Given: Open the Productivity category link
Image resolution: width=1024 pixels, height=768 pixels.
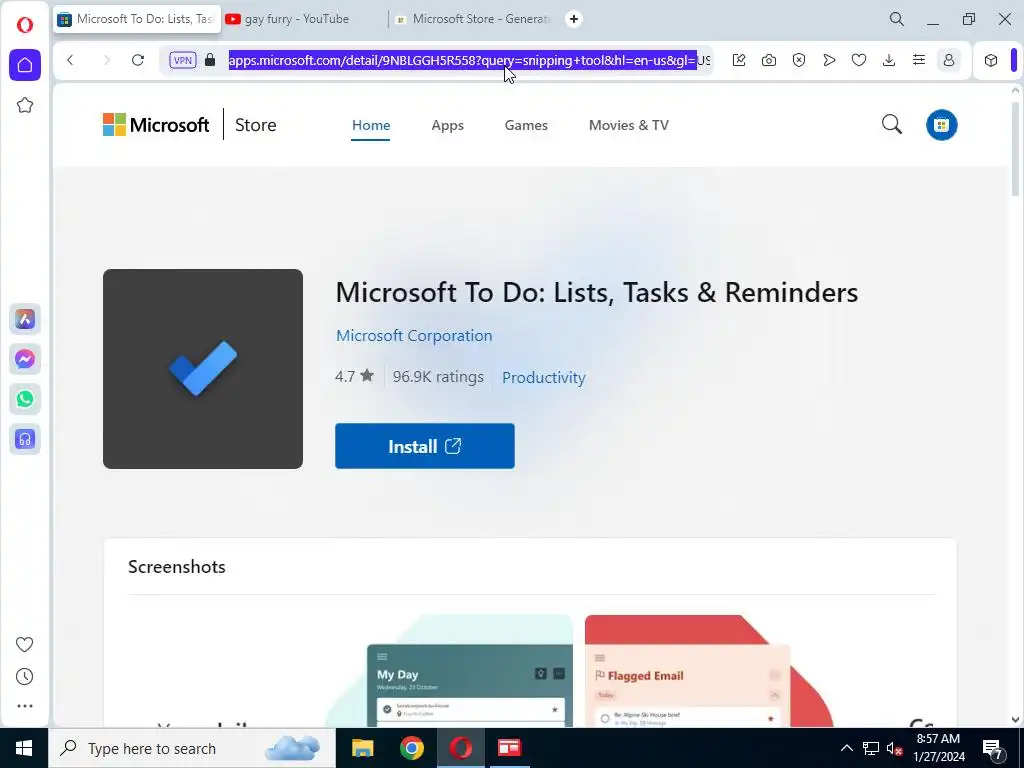Looking at the screenshot, I should (543, 377).
